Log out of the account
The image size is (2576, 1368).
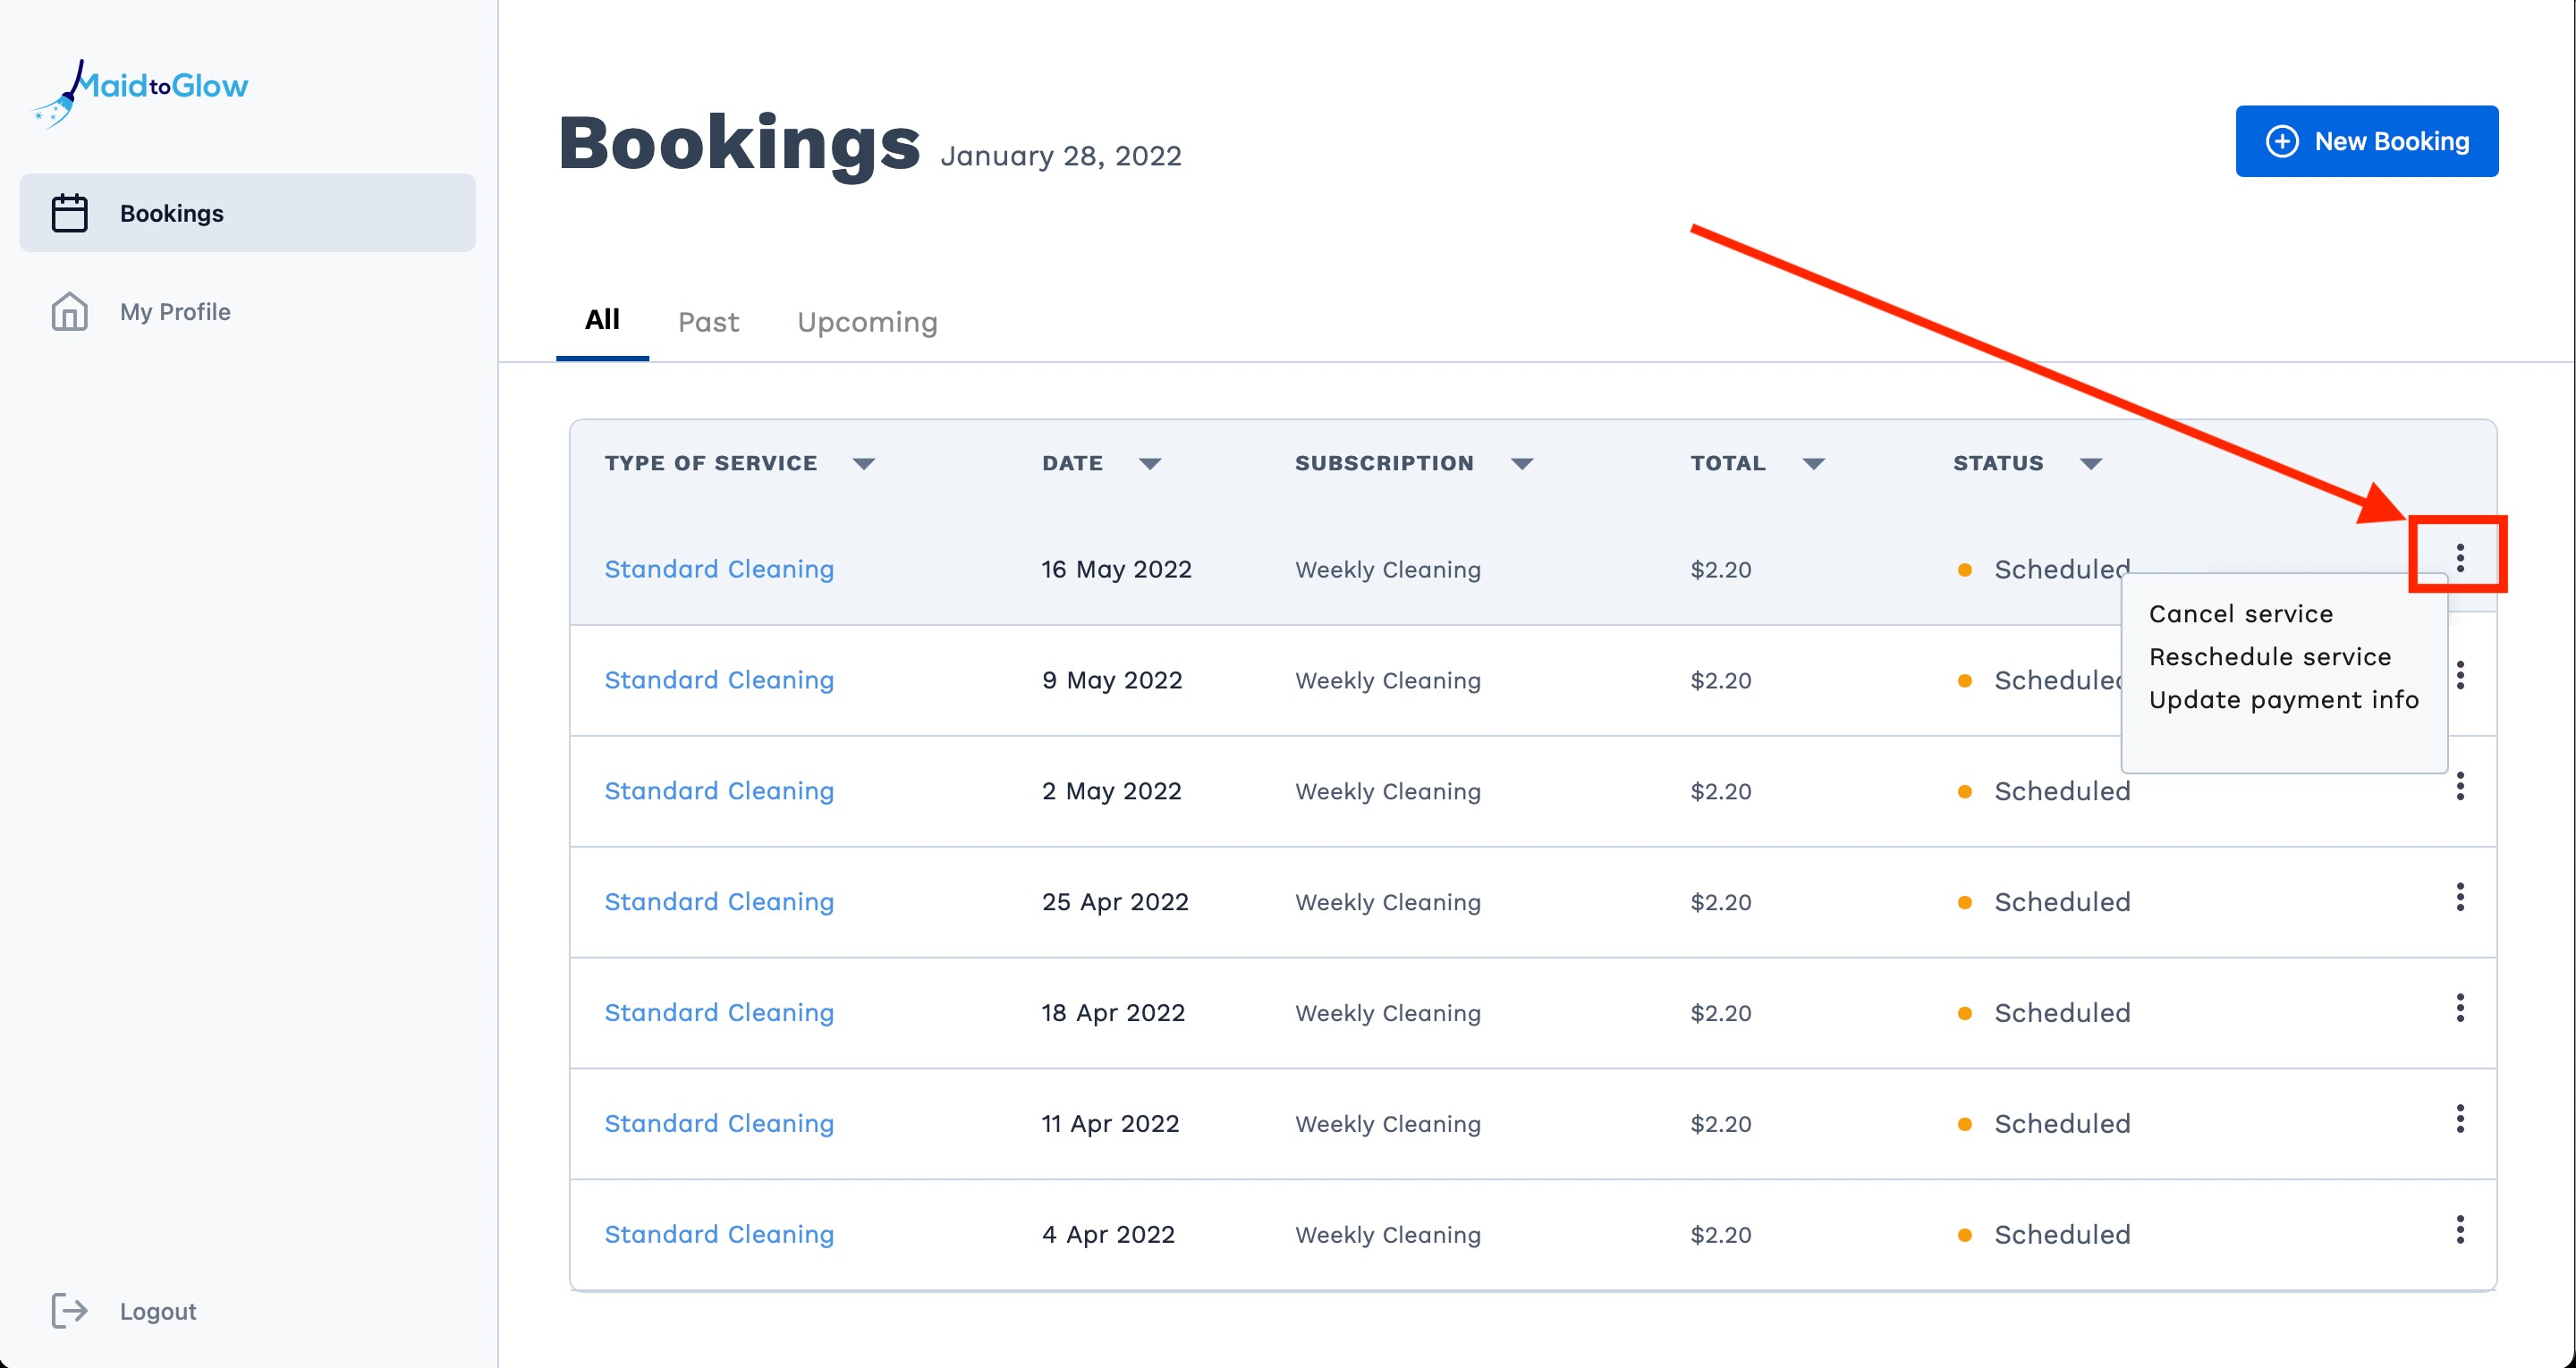pyautogui.click(x=158, y=1311)
